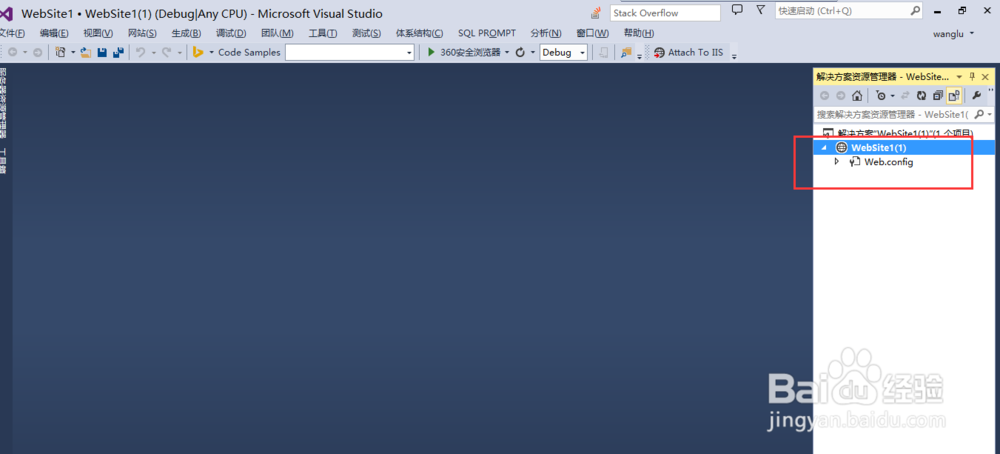Click the Find in Files folder icon

(626, 52)
